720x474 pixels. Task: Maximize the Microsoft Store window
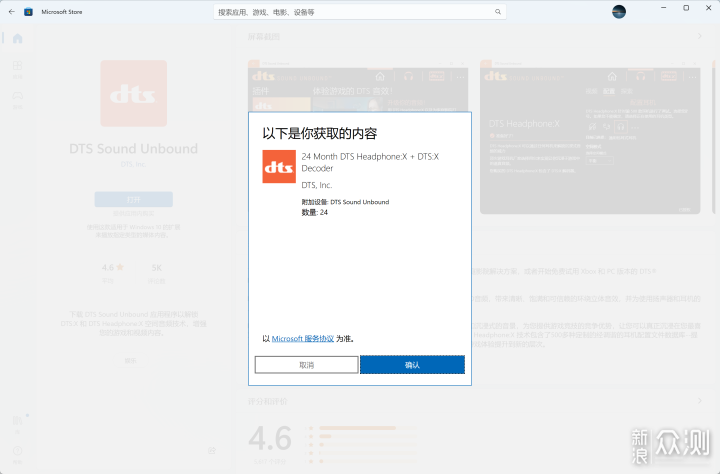tap(686, 8)
